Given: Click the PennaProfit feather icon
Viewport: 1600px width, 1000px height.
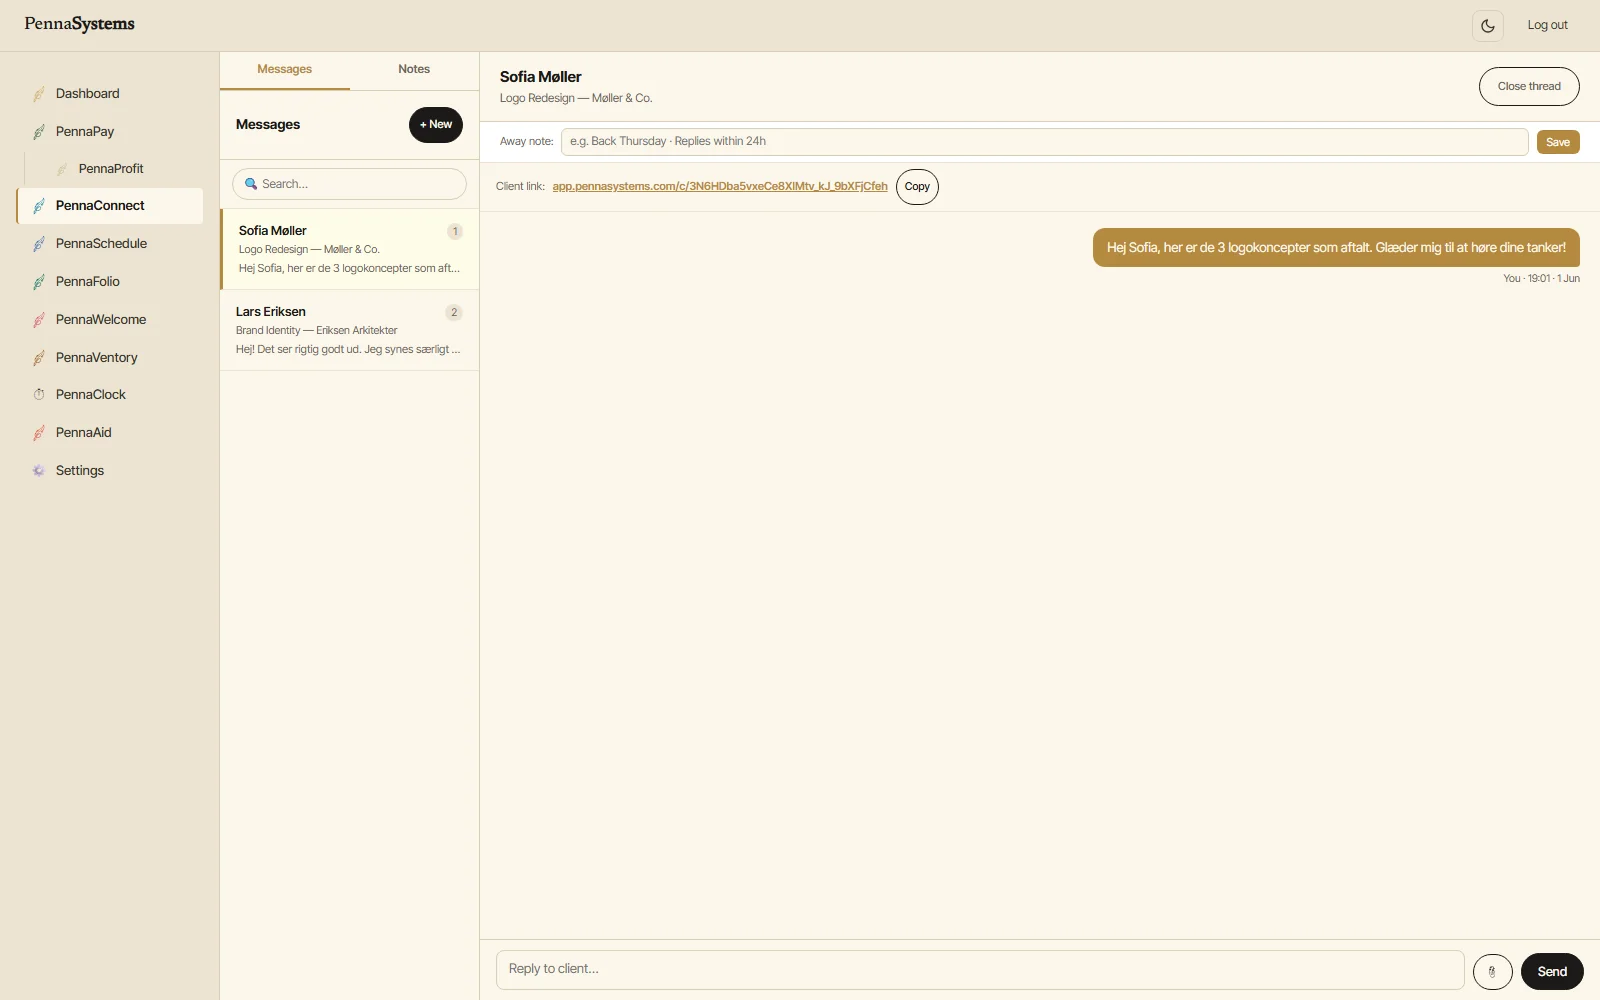Looking at the screenshot, I should pos(62,169).
